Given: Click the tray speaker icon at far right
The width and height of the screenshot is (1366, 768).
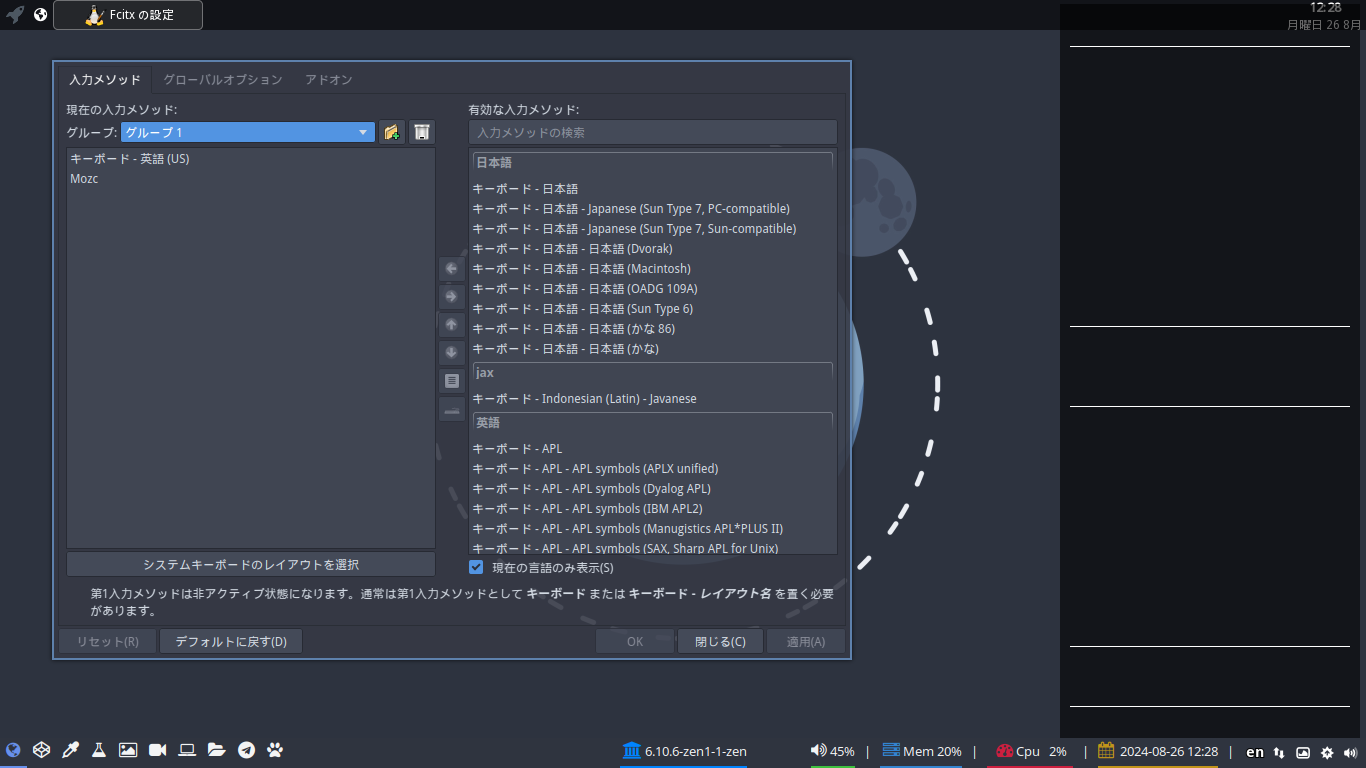Looking at the screenshot, I should click(x=1351, y=752).
